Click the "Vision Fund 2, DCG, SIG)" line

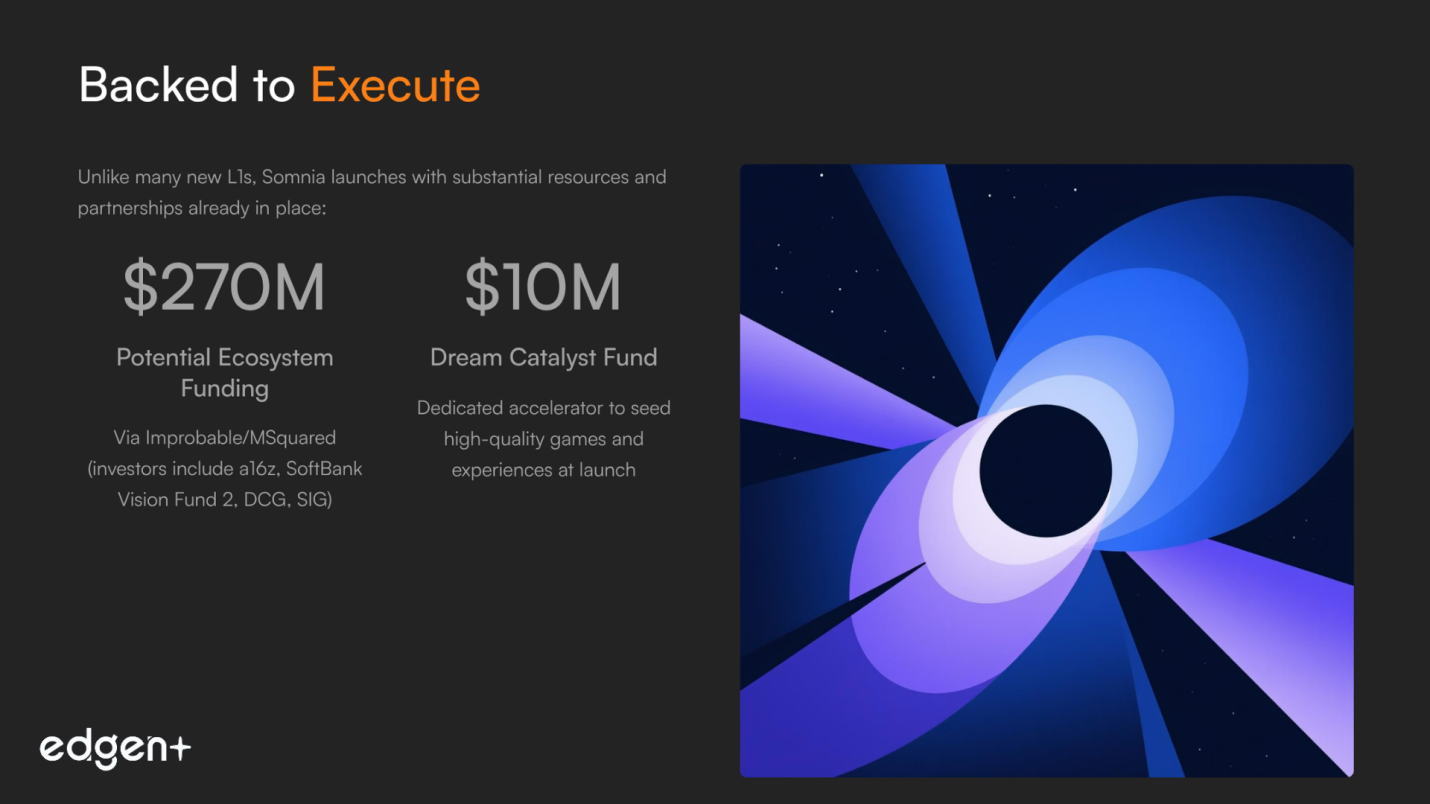(224, 499)
